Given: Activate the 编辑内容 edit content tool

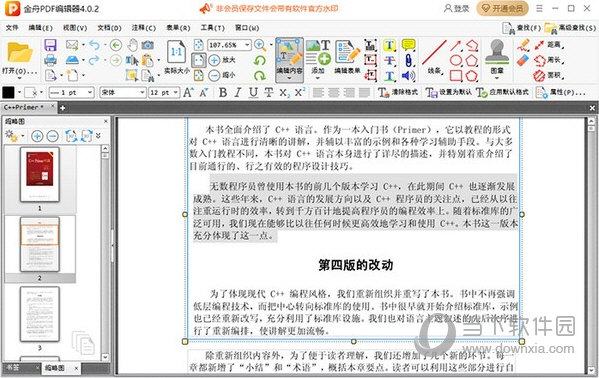Looking at the screenshot, I should (x=289, y=60).
